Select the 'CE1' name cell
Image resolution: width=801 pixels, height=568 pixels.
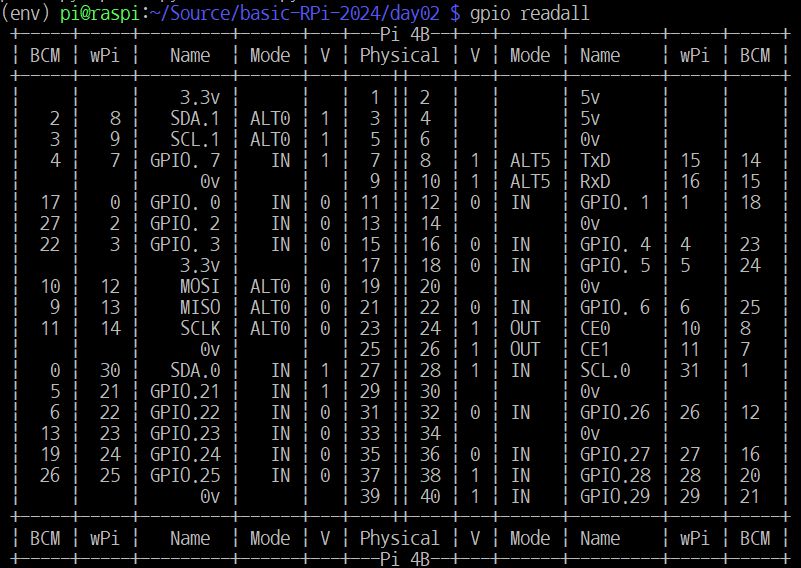point(595,349)
